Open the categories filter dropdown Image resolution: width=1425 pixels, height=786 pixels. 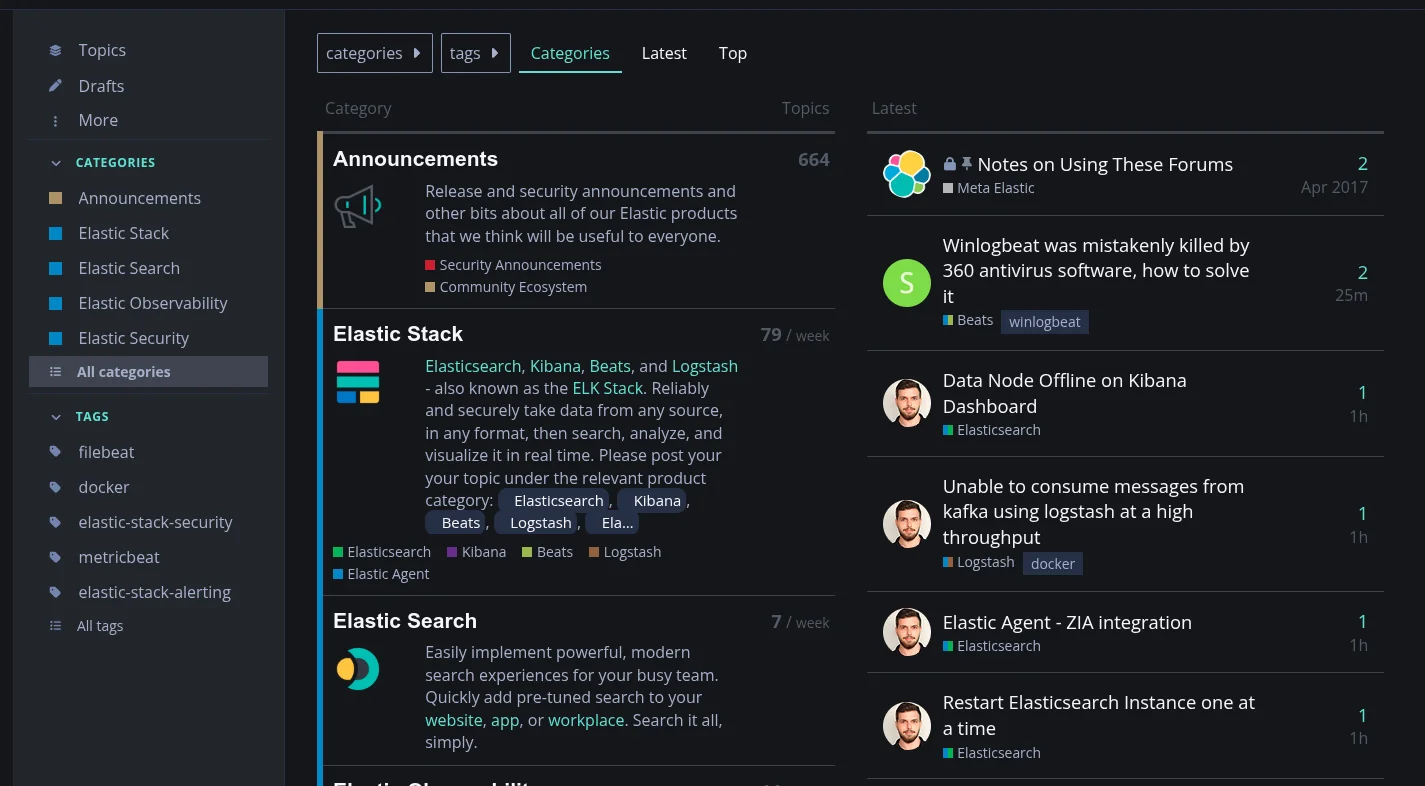coord(375,53)
